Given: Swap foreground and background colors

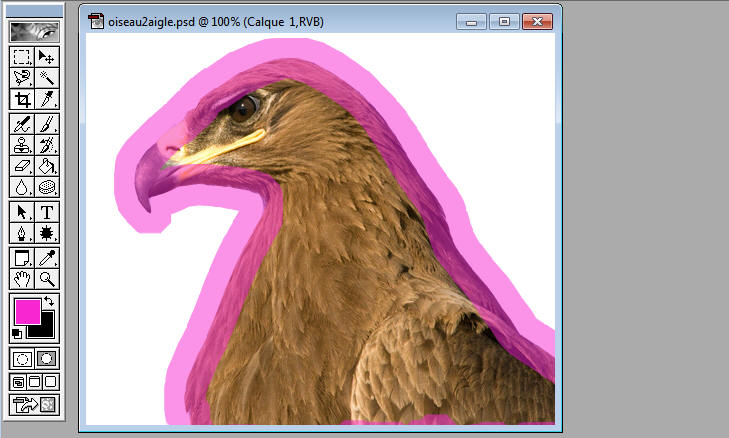Looking at the screenshot, I should pyautogui.click(x=49, y=301).
